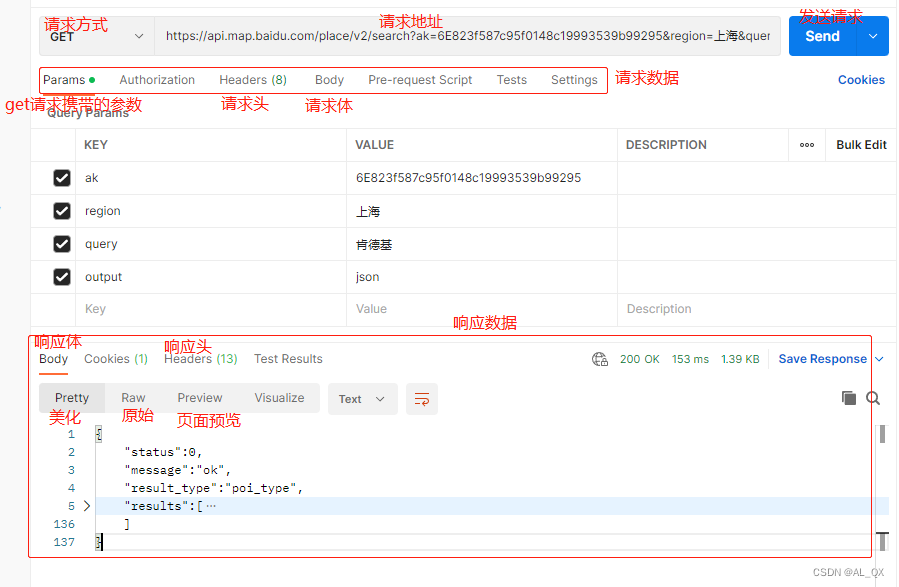Click line number 136 in the gutter

64,524
